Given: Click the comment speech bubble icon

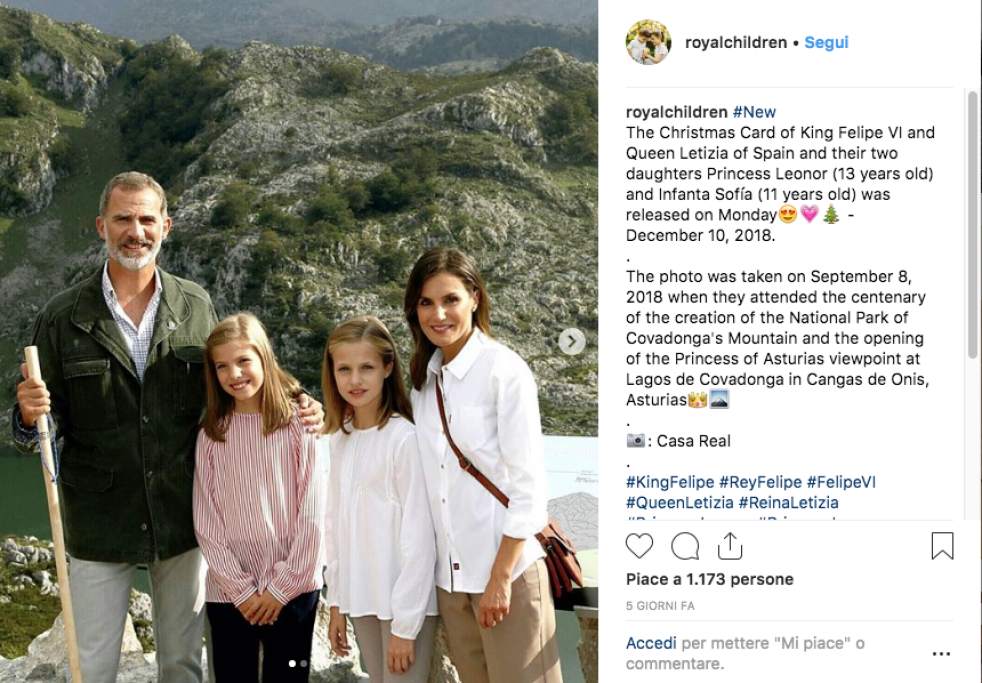Looking at the screenshot, I should point(685,546).
